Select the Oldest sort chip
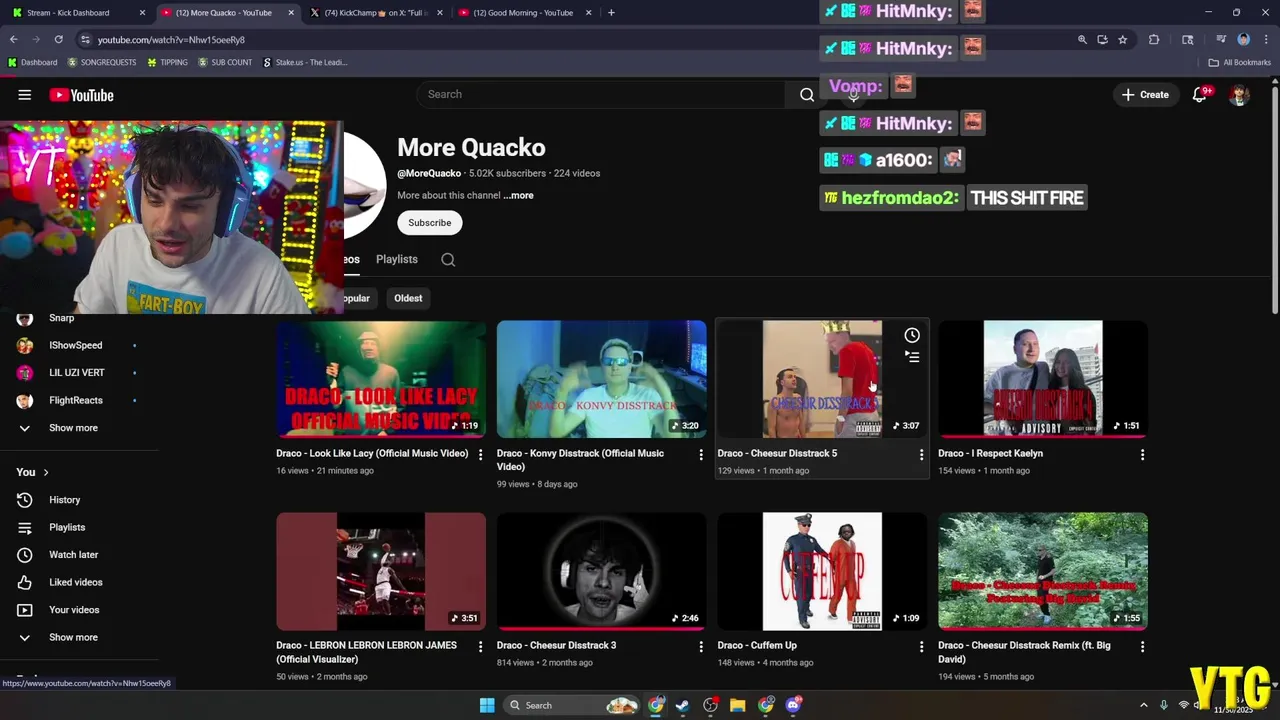 tap(408, 298)
